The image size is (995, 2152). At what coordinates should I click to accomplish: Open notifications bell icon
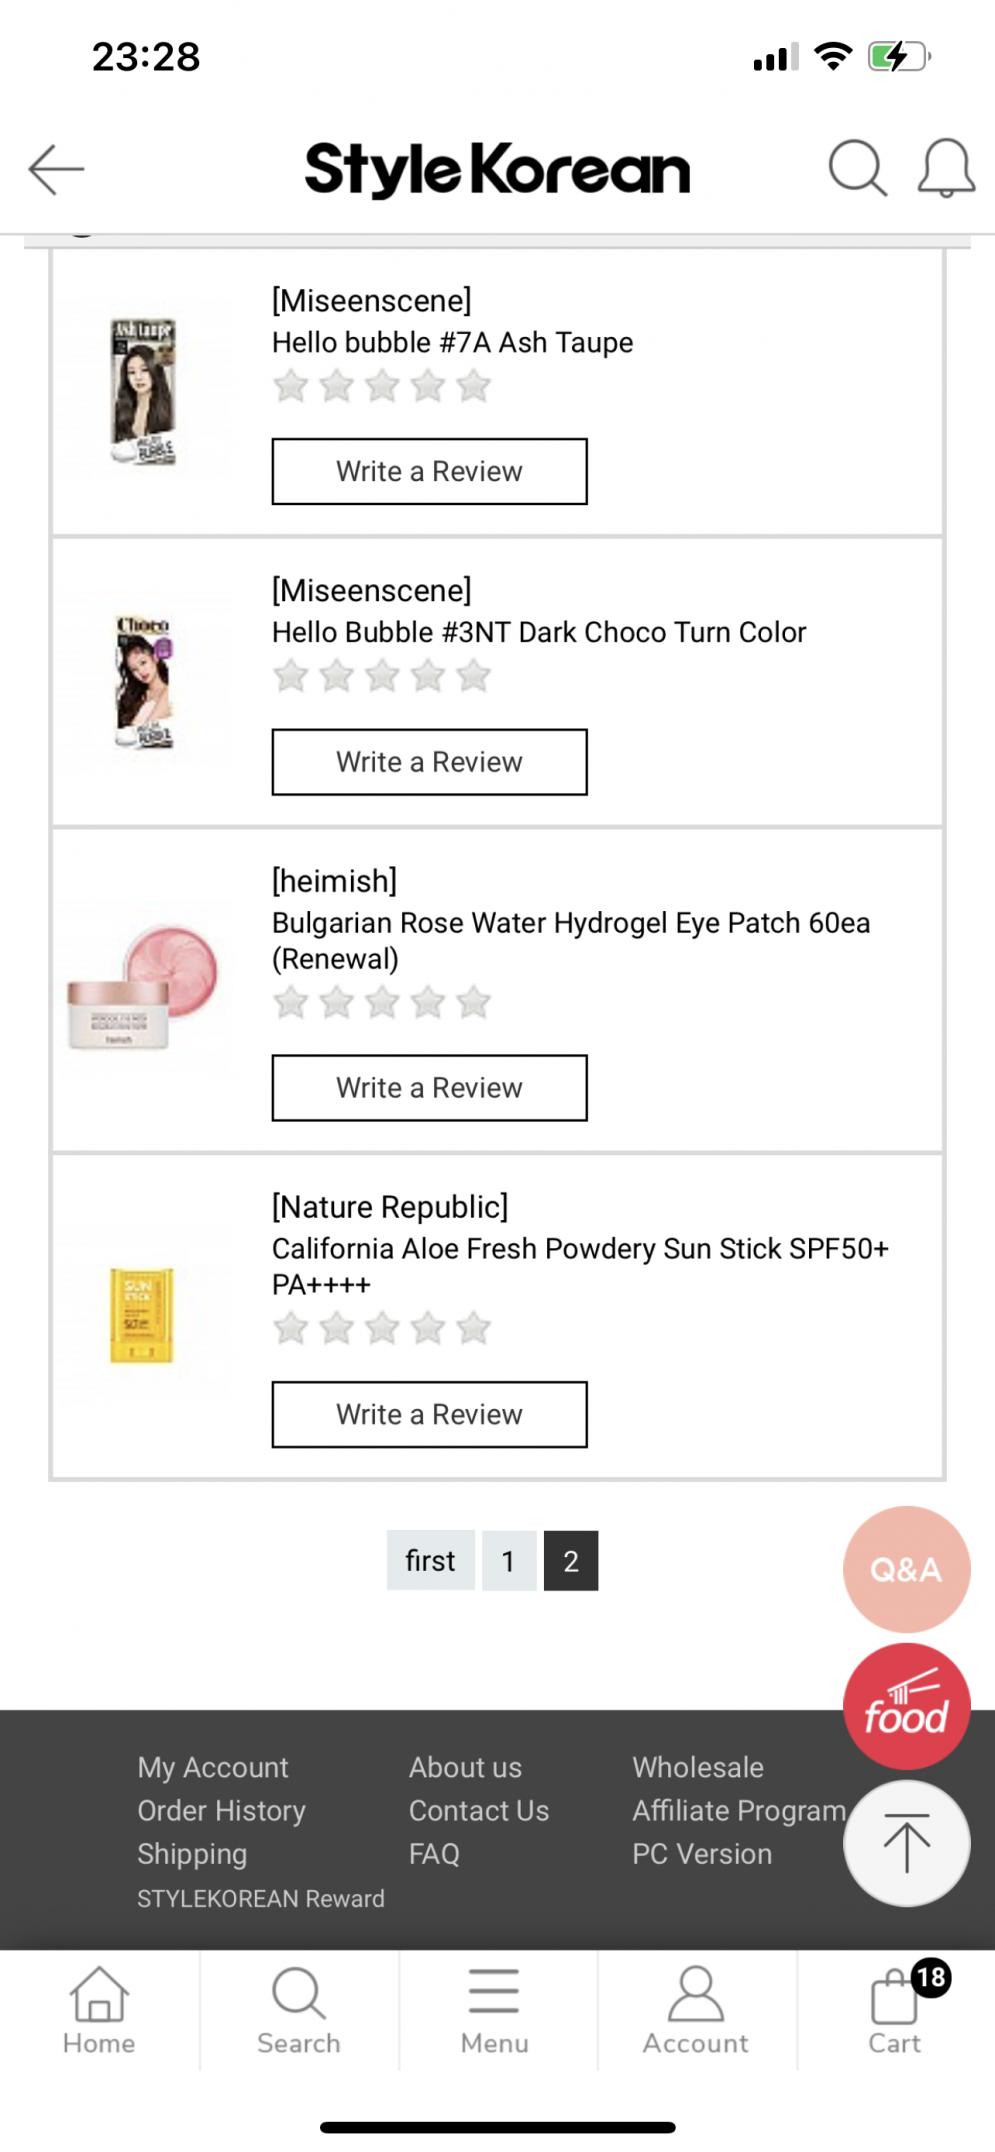(x=945, y=167)
